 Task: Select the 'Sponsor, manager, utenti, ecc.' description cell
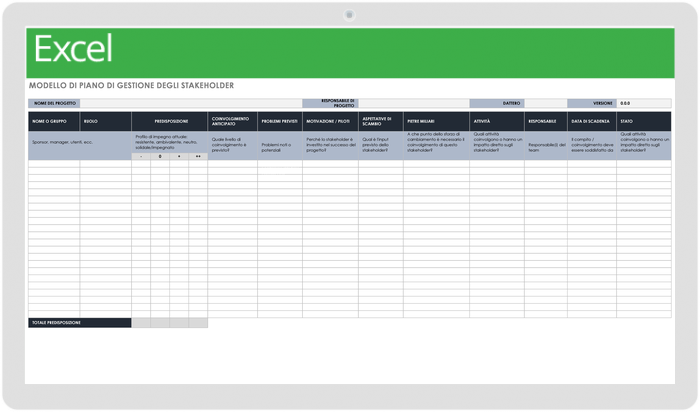point(80,146)
